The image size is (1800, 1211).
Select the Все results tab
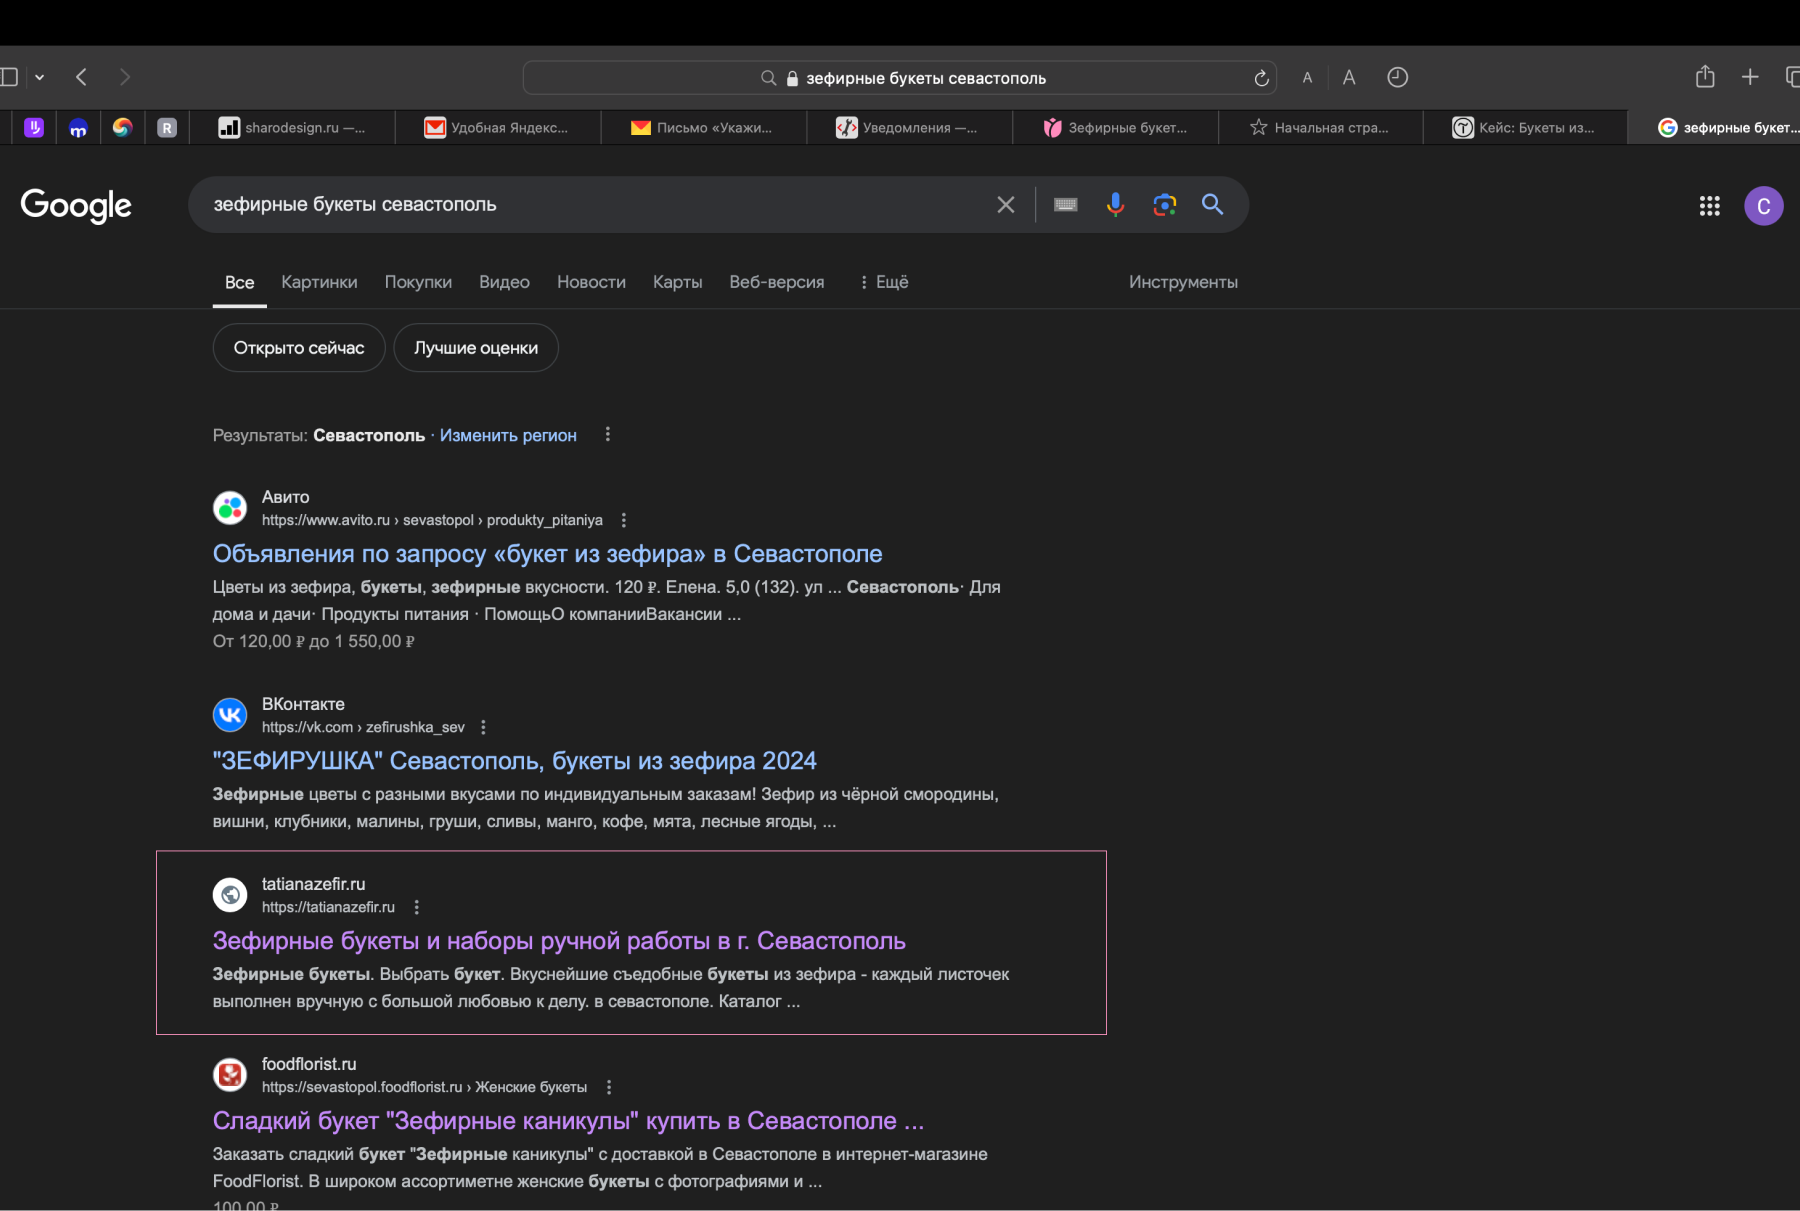239,282
